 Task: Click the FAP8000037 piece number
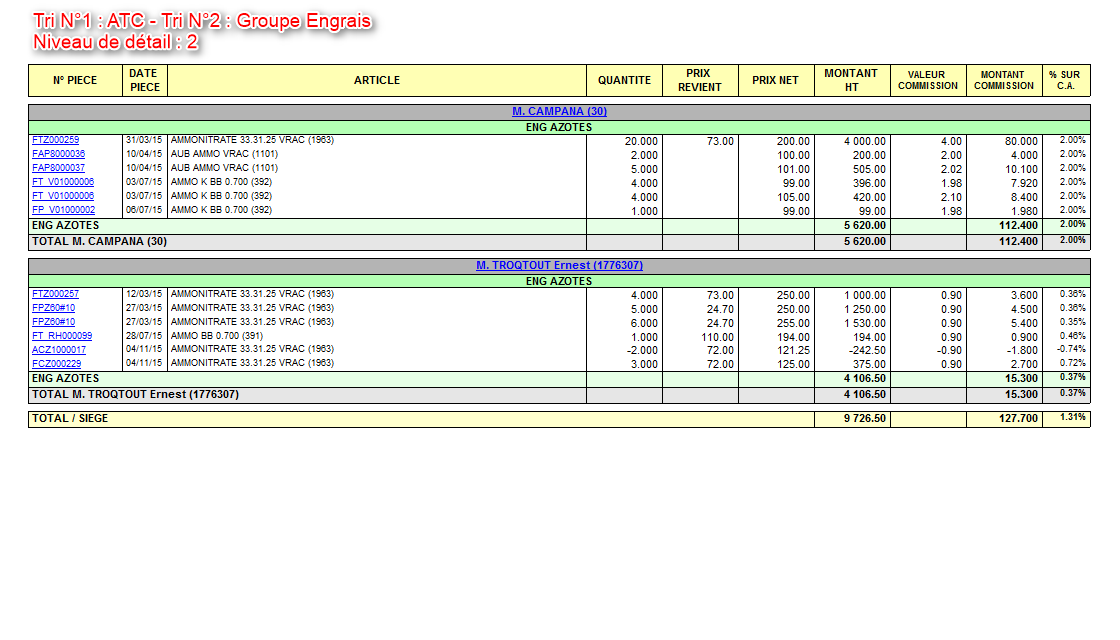point(58,169)
